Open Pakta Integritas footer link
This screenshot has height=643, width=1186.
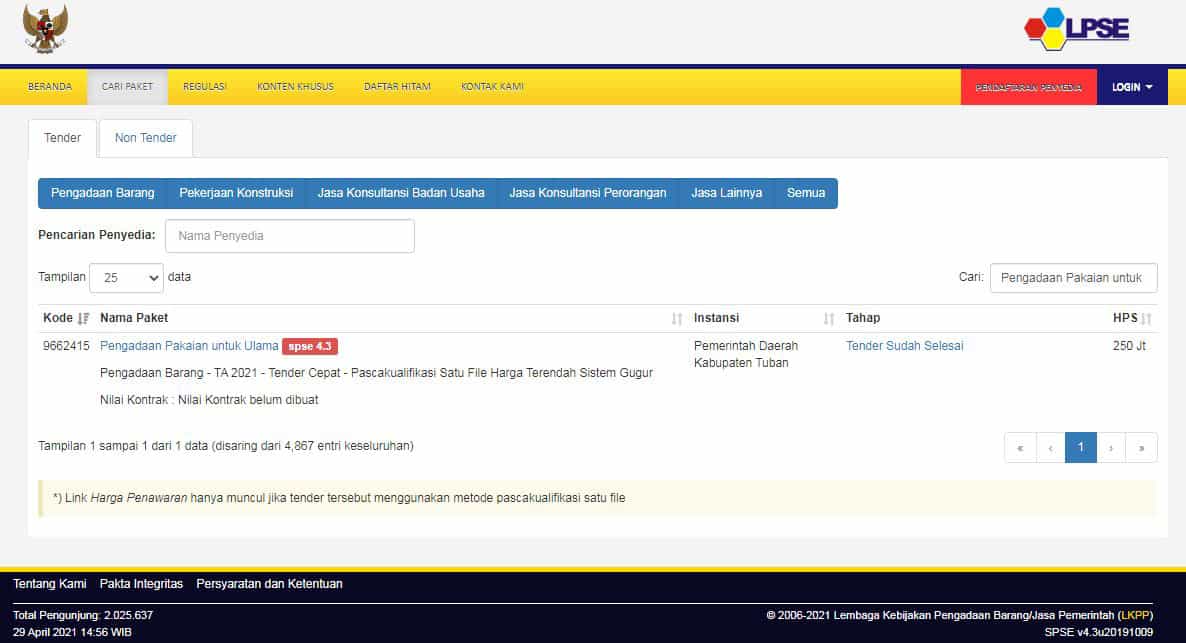coord(141,583)
